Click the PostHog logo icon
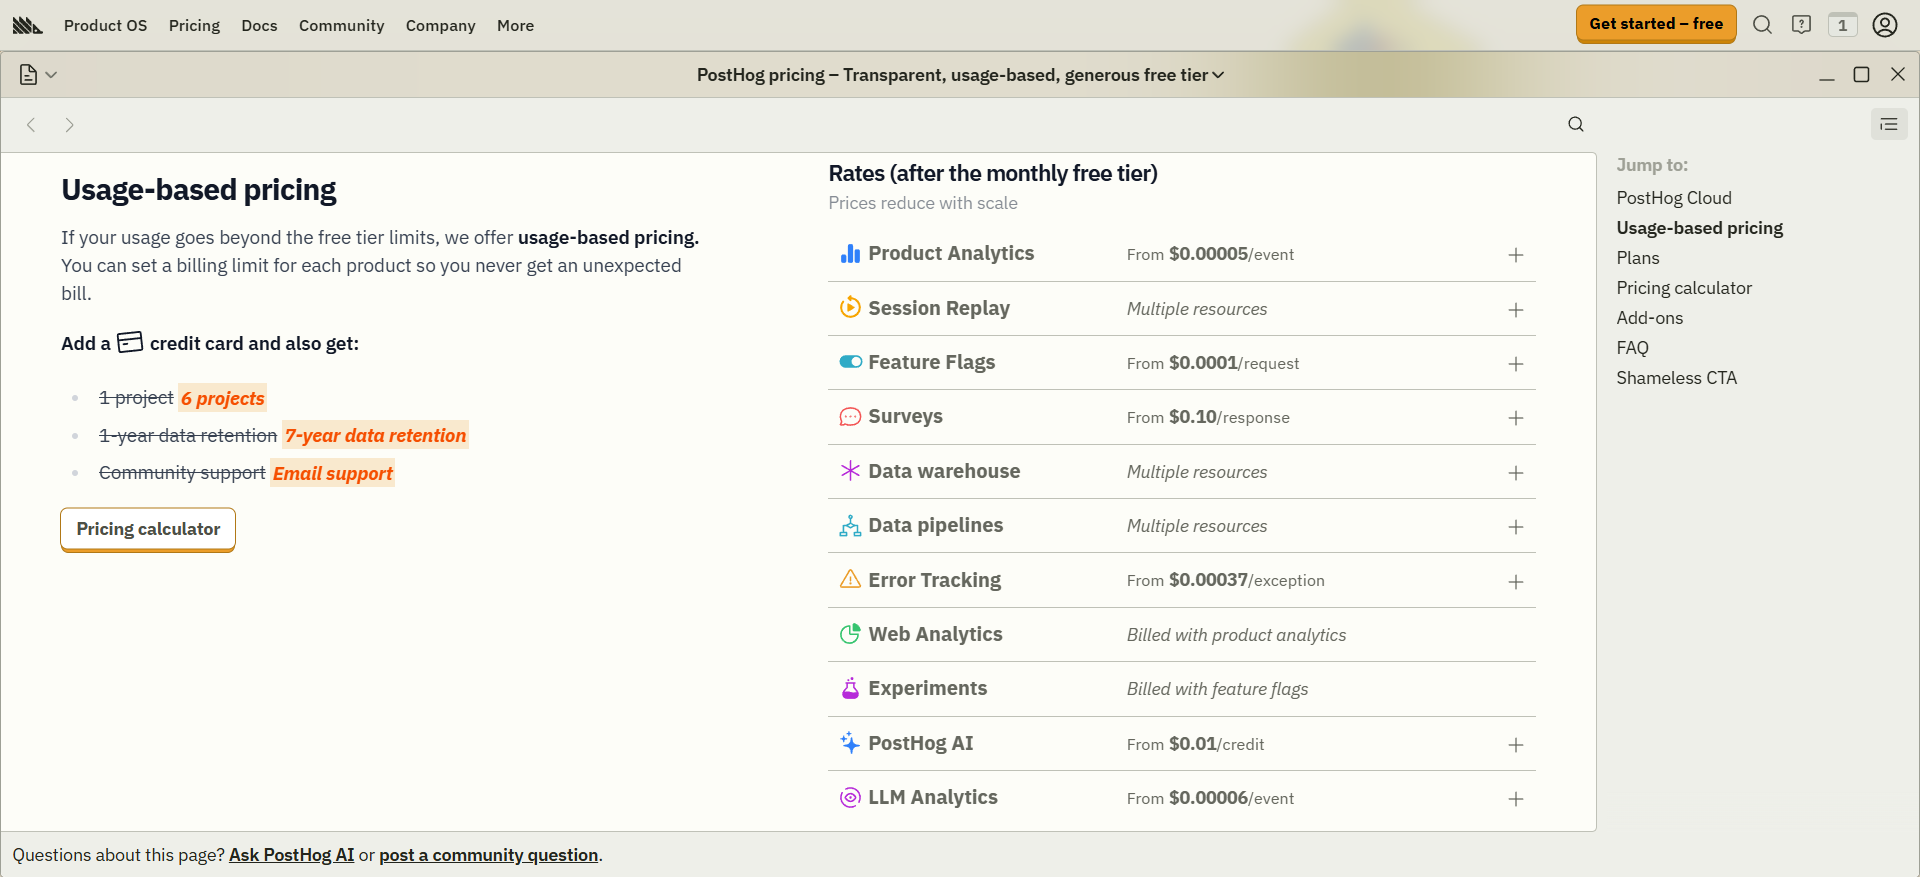This screenshot has width=1920, height=877. 27,26
